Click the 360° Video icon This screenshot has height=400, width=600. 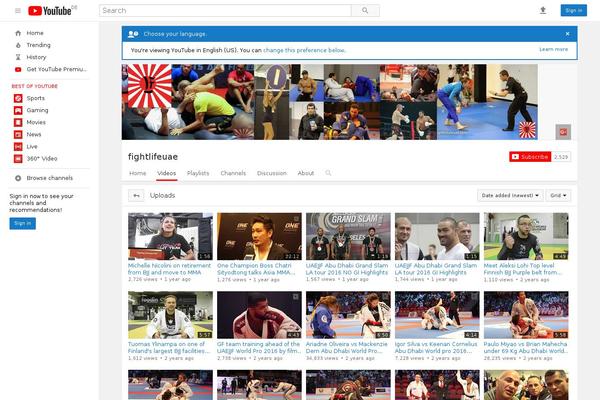(18, 158)
